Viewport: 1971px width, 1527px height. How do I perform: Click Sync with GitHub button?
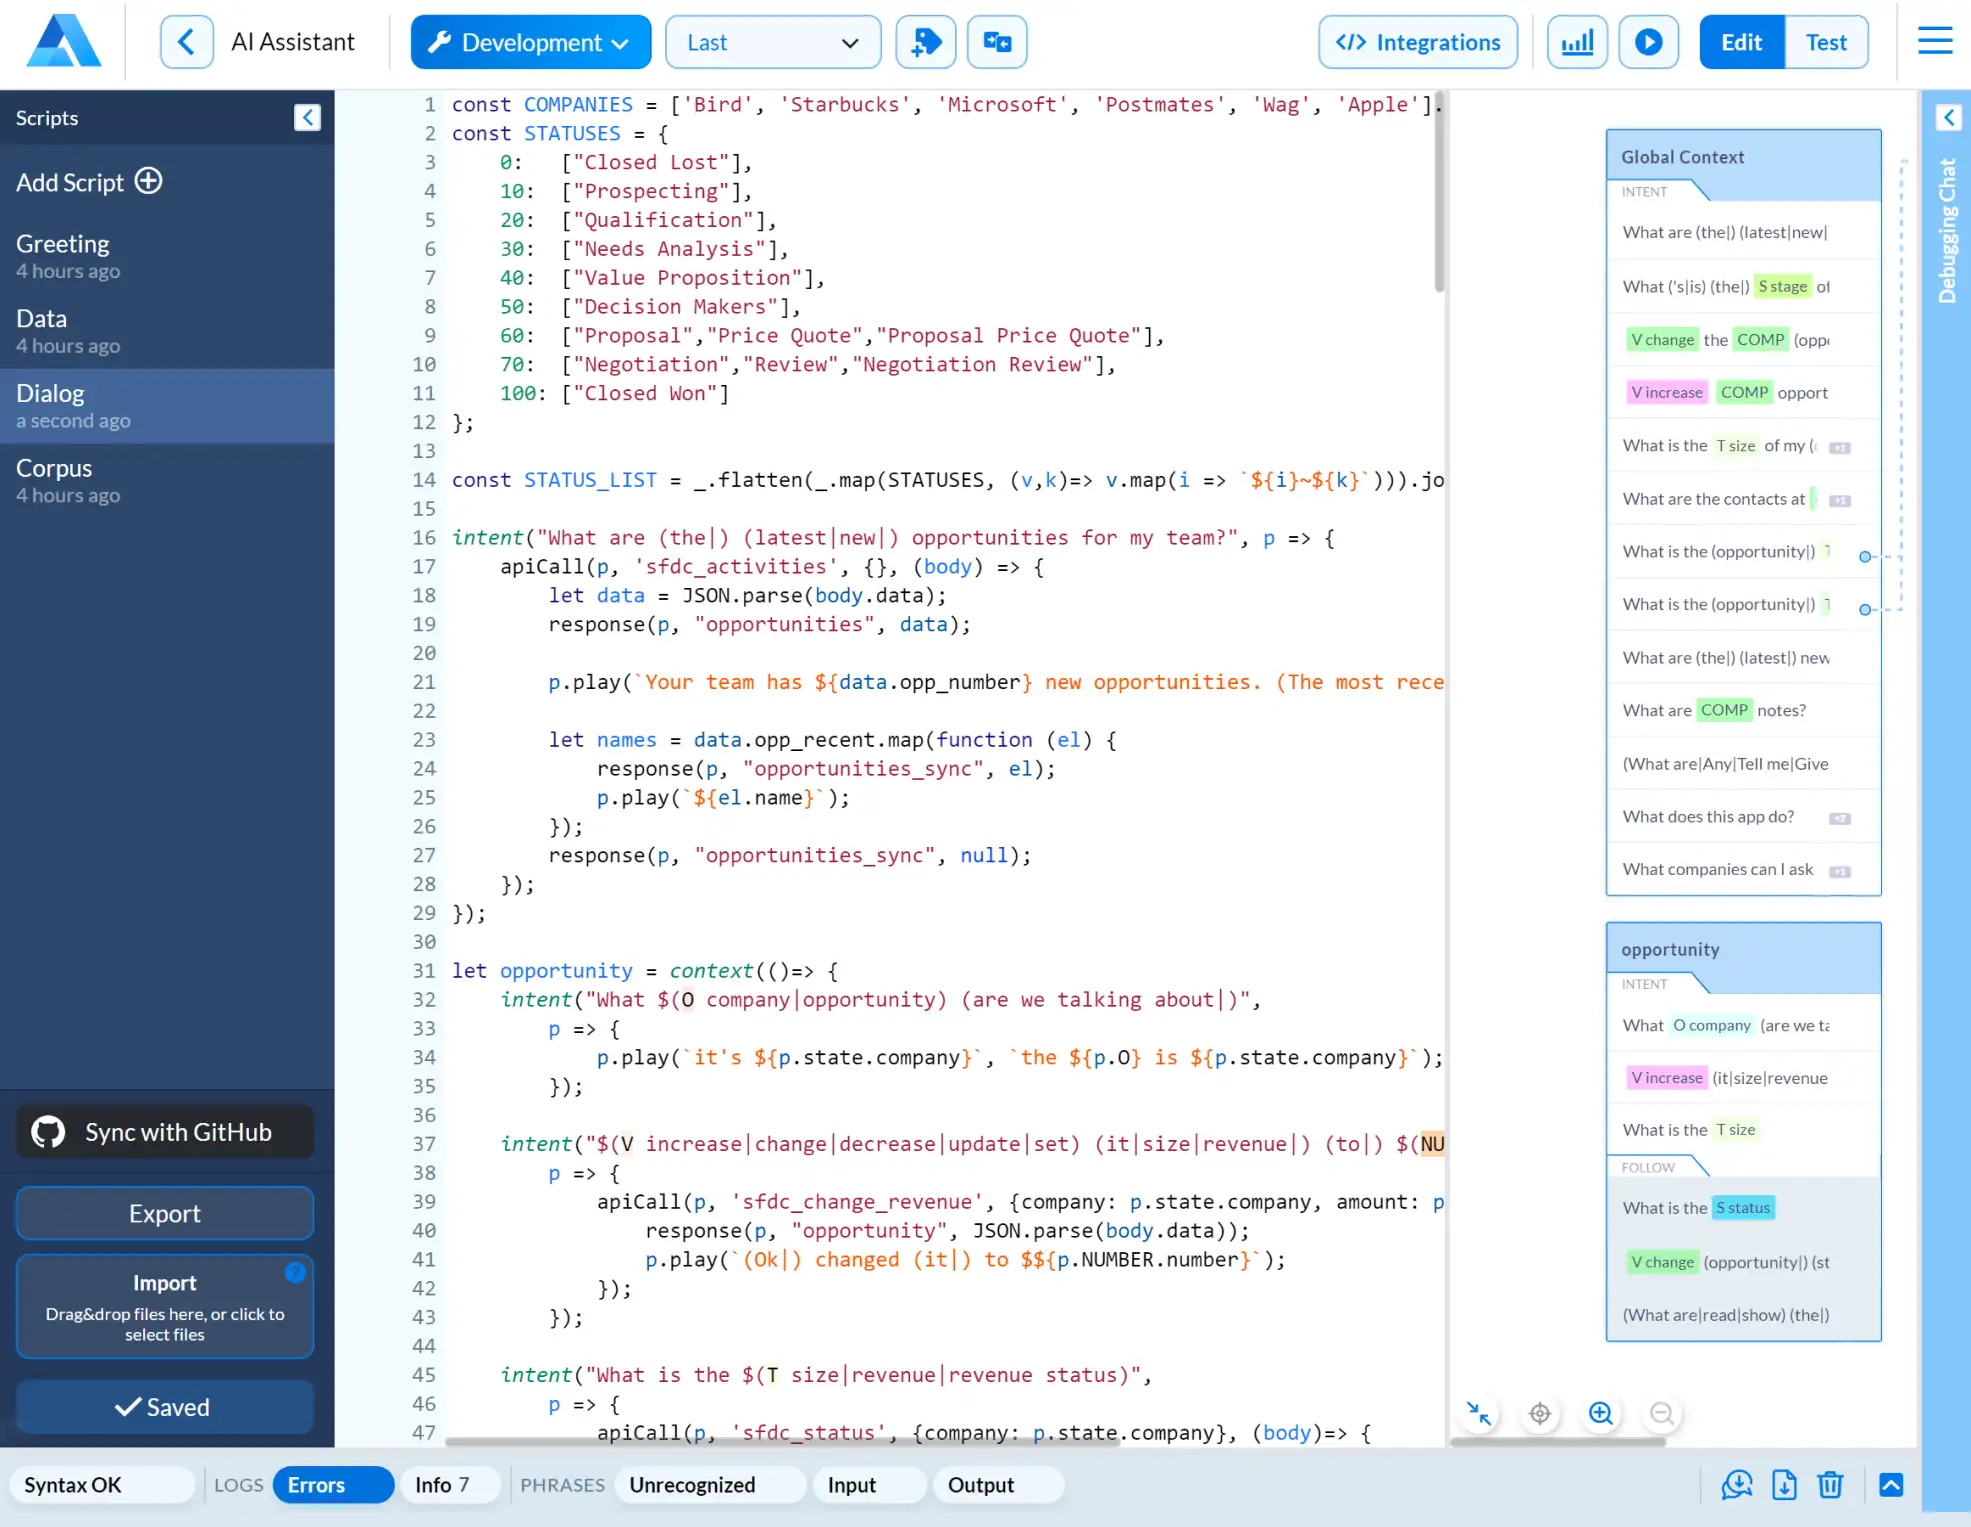pos(165,1132)
